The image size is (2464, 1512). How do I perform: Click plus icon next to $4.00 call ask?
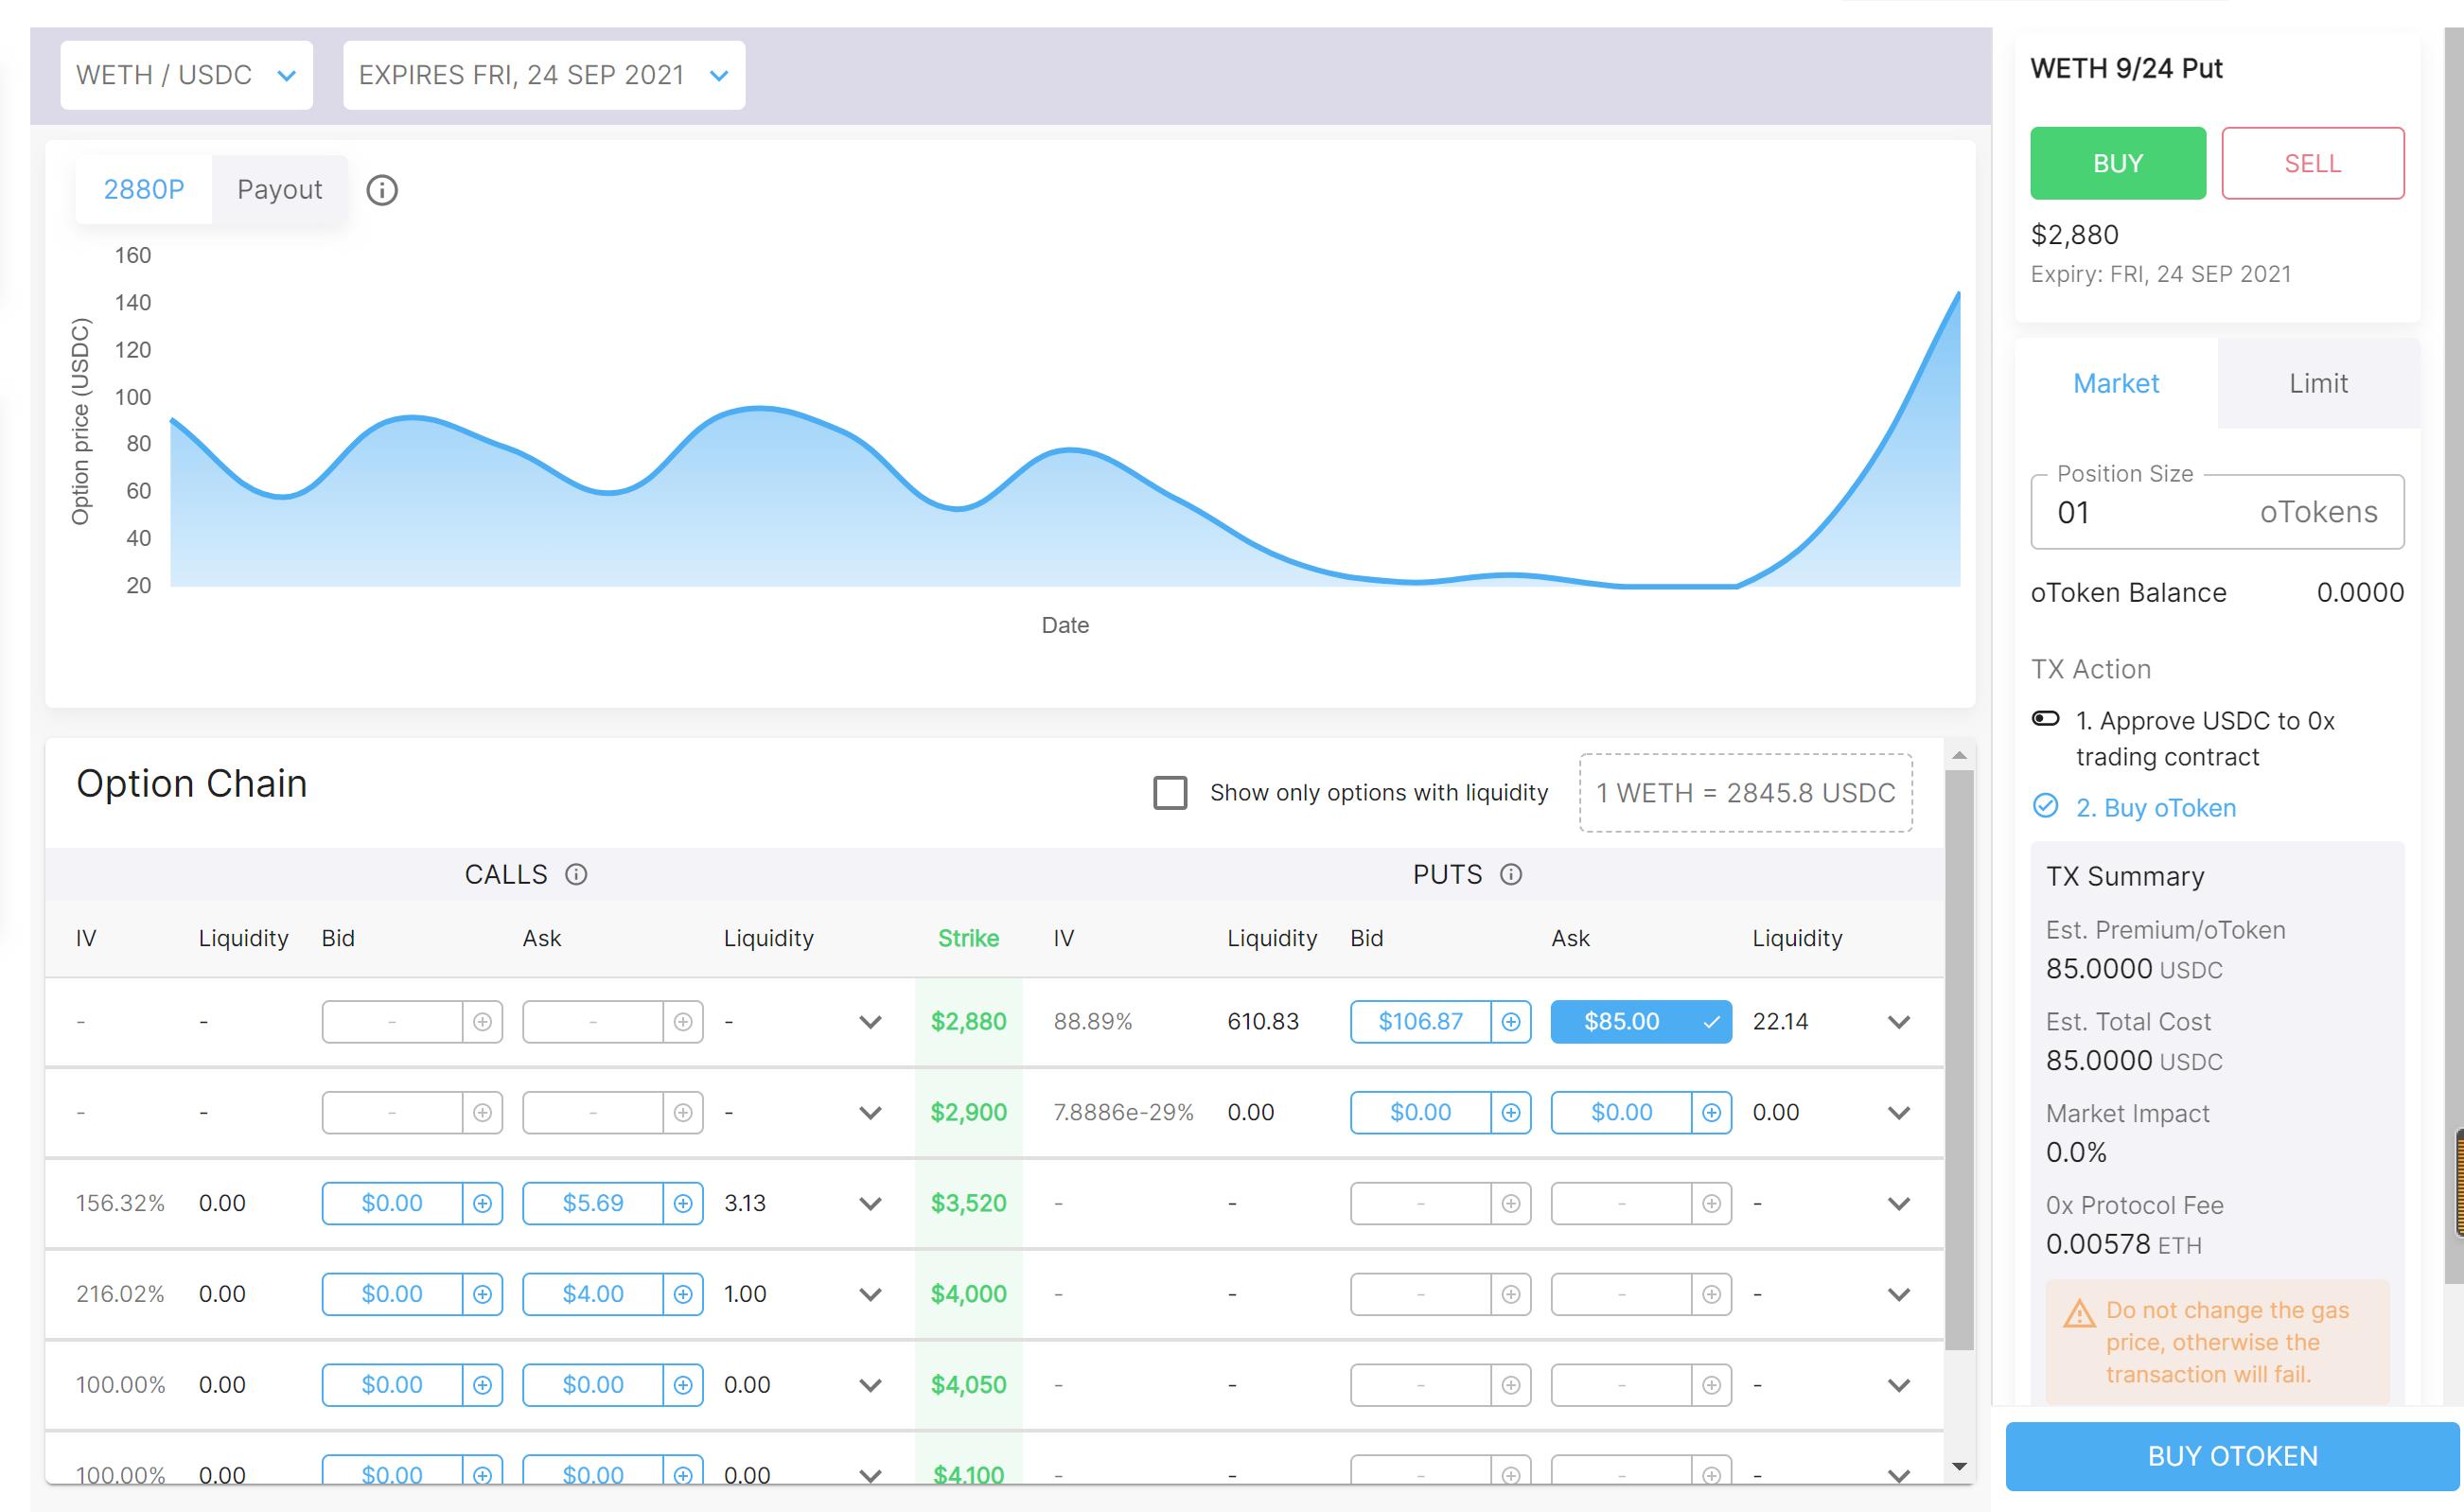coord(683,1294)
